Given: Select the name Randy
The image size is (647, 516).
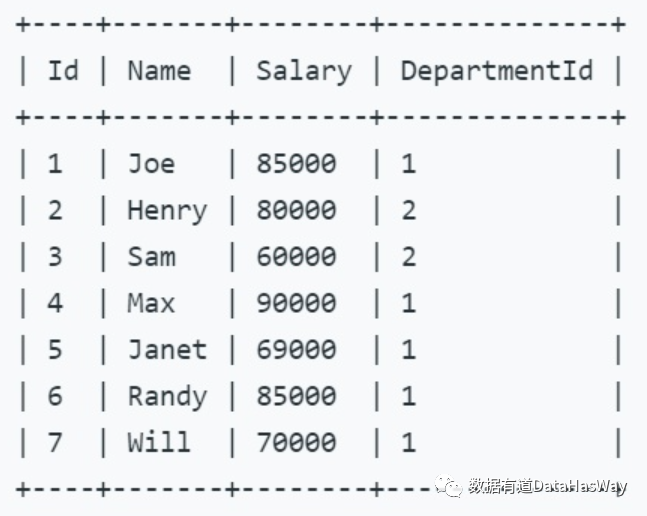Looking at the screenshot, I should tap(166, 396).
